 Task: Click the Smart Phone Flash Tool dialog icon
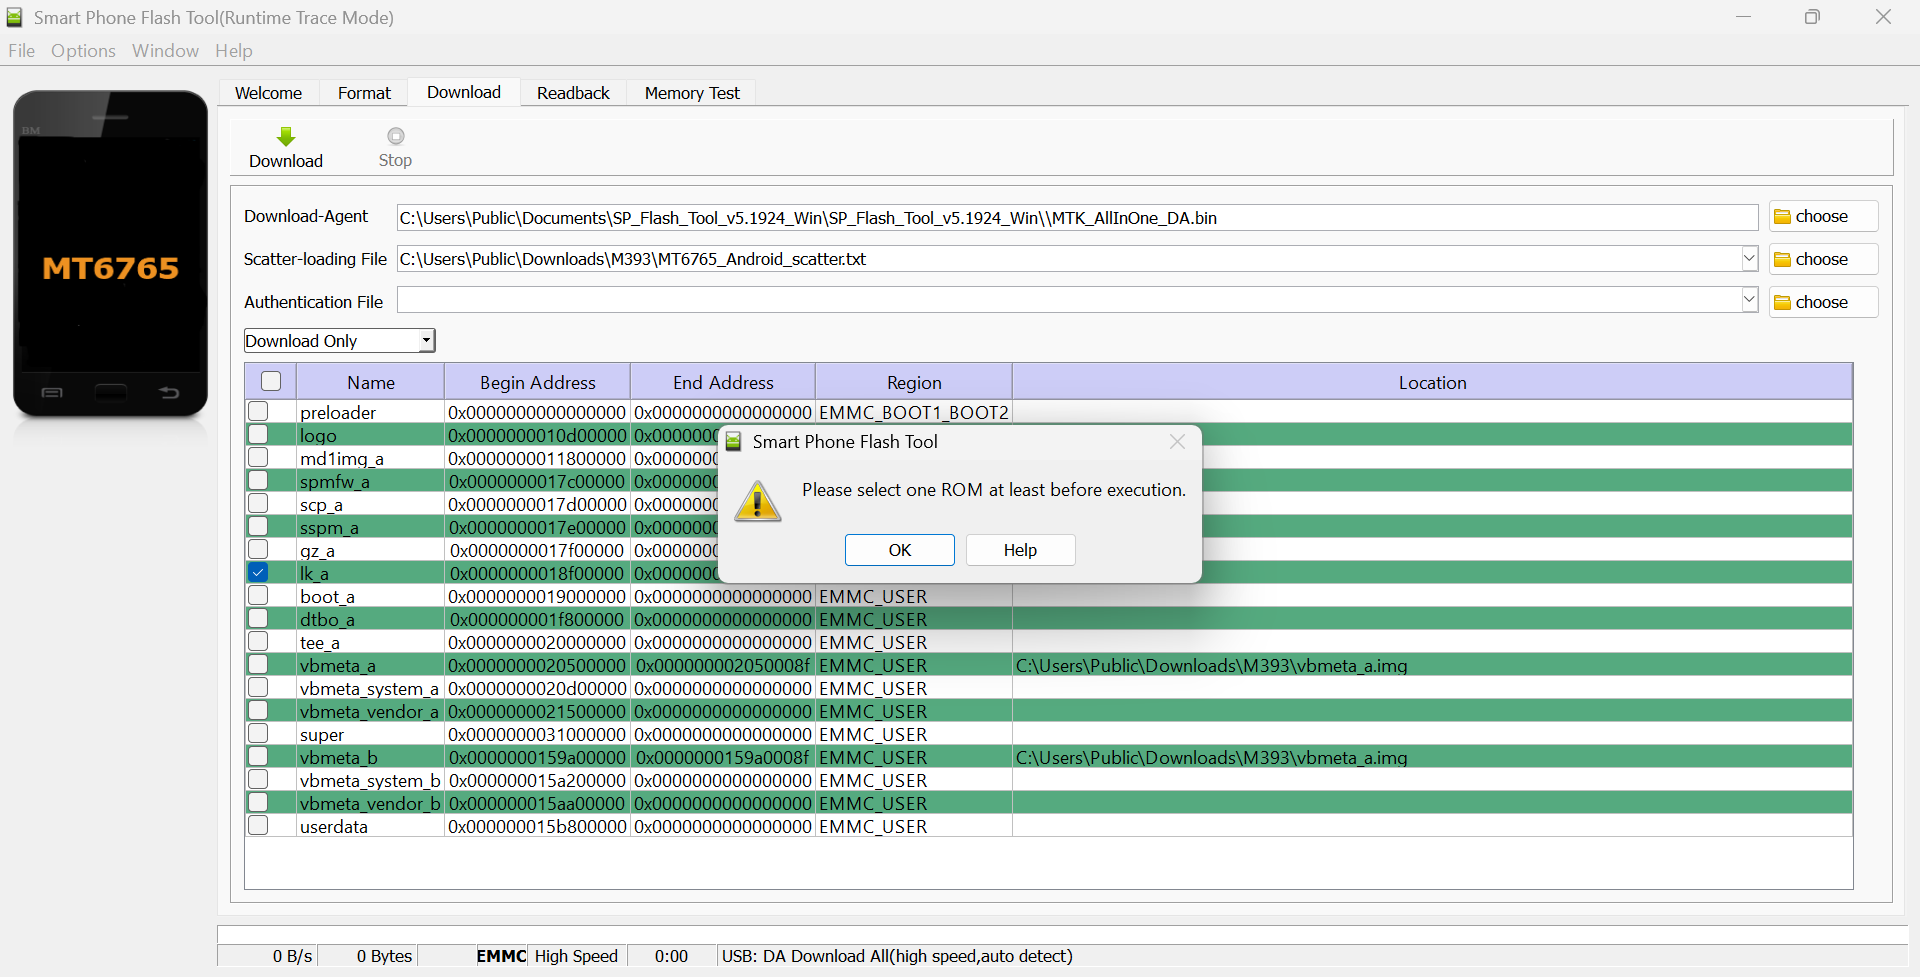(x=734, y=442)
